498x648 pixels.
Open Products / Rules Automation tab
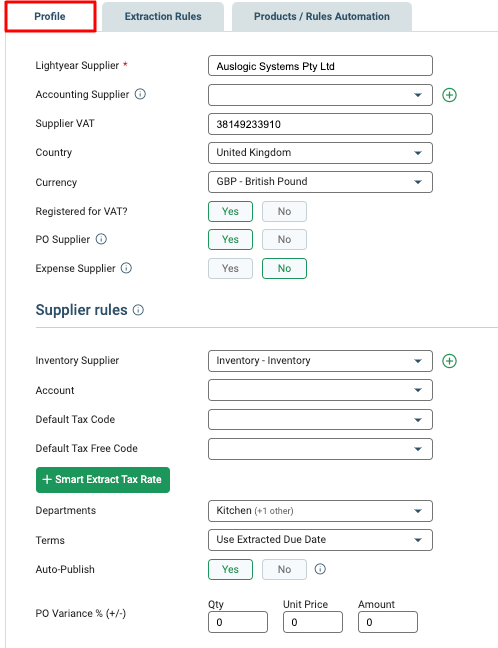[322, 17]
